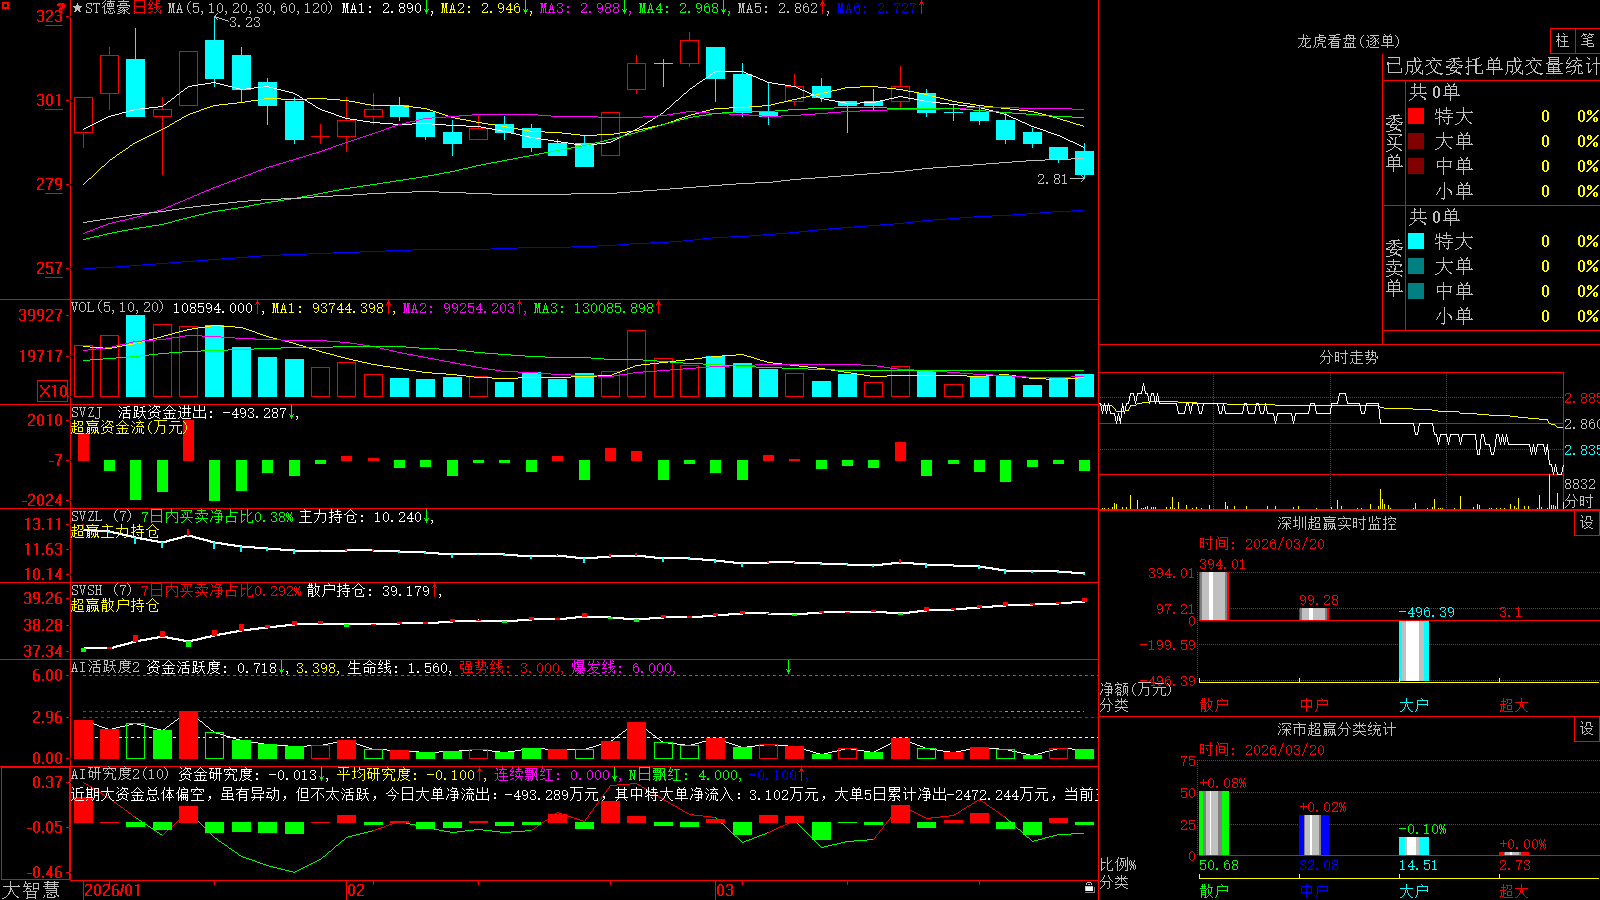
Task: Open the red question mark help icon
Action: [61, 8]
